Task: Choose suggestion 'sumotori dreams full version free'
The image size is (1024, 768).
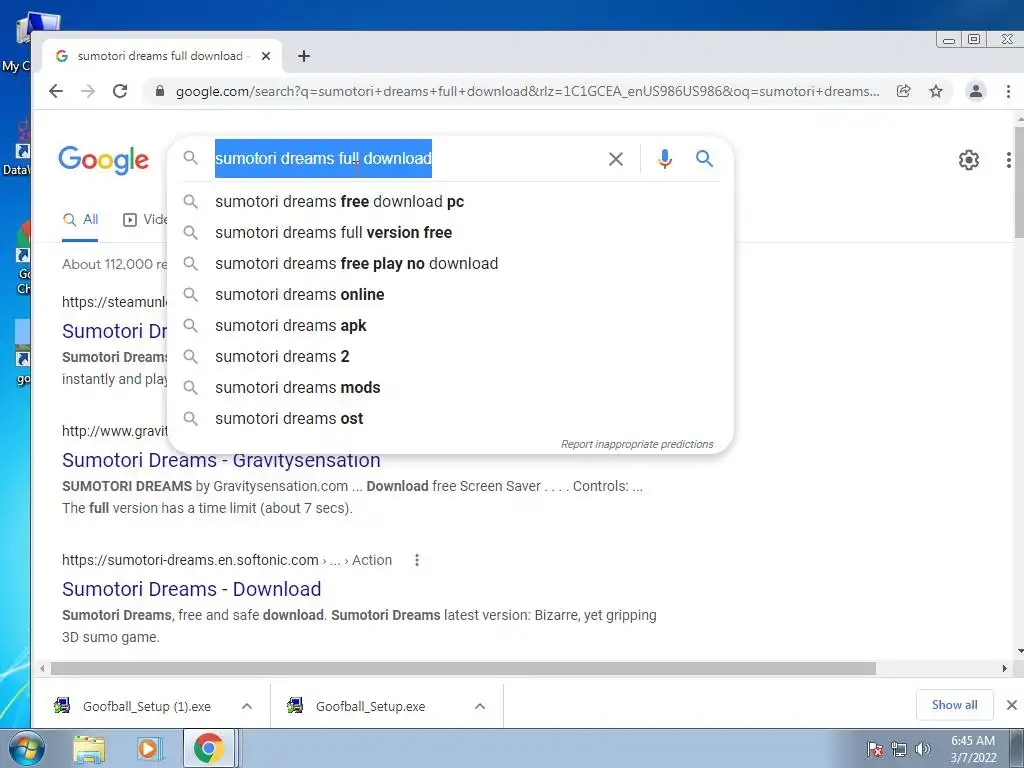Action: point(451,232)
